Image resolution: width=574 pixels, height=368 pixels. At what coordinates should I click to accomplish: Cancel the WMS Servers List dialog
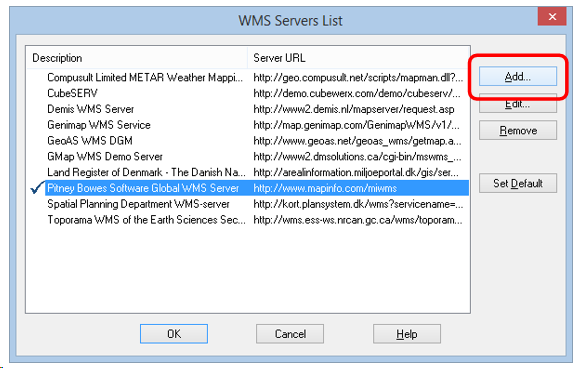[x=290, y=334]
